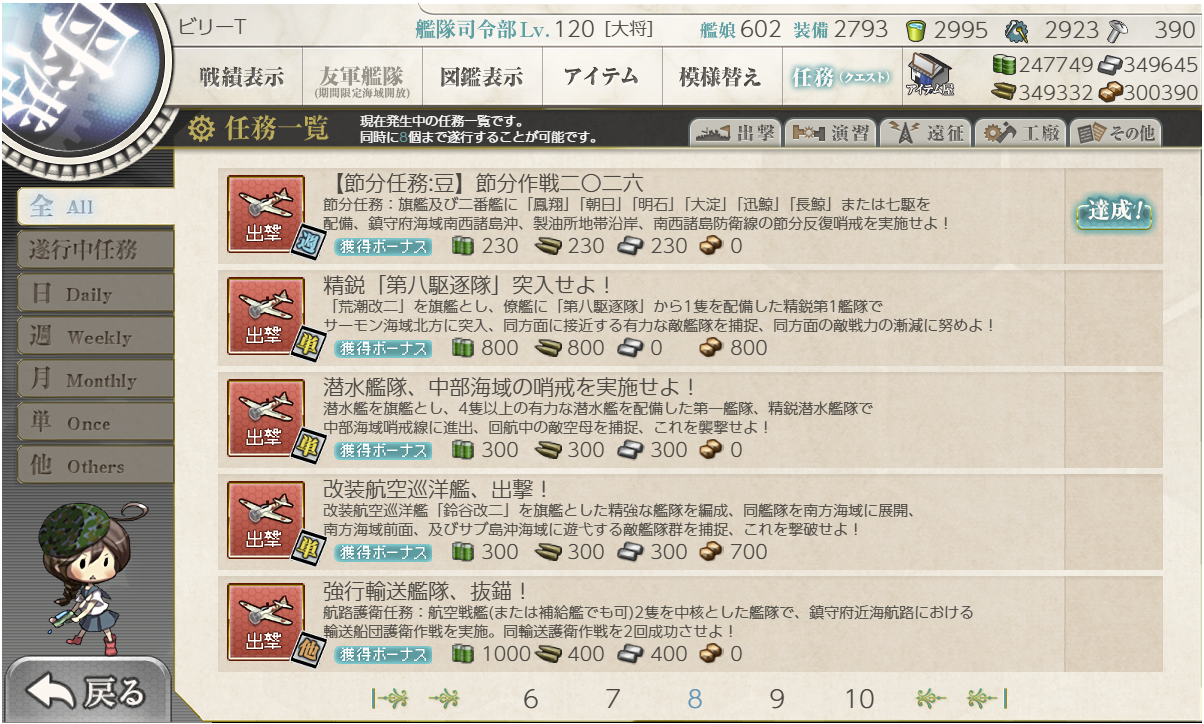Jump to the last quest page arrow
The width and height of the screenshot is (1204, 724).
(x=986, y=698)
